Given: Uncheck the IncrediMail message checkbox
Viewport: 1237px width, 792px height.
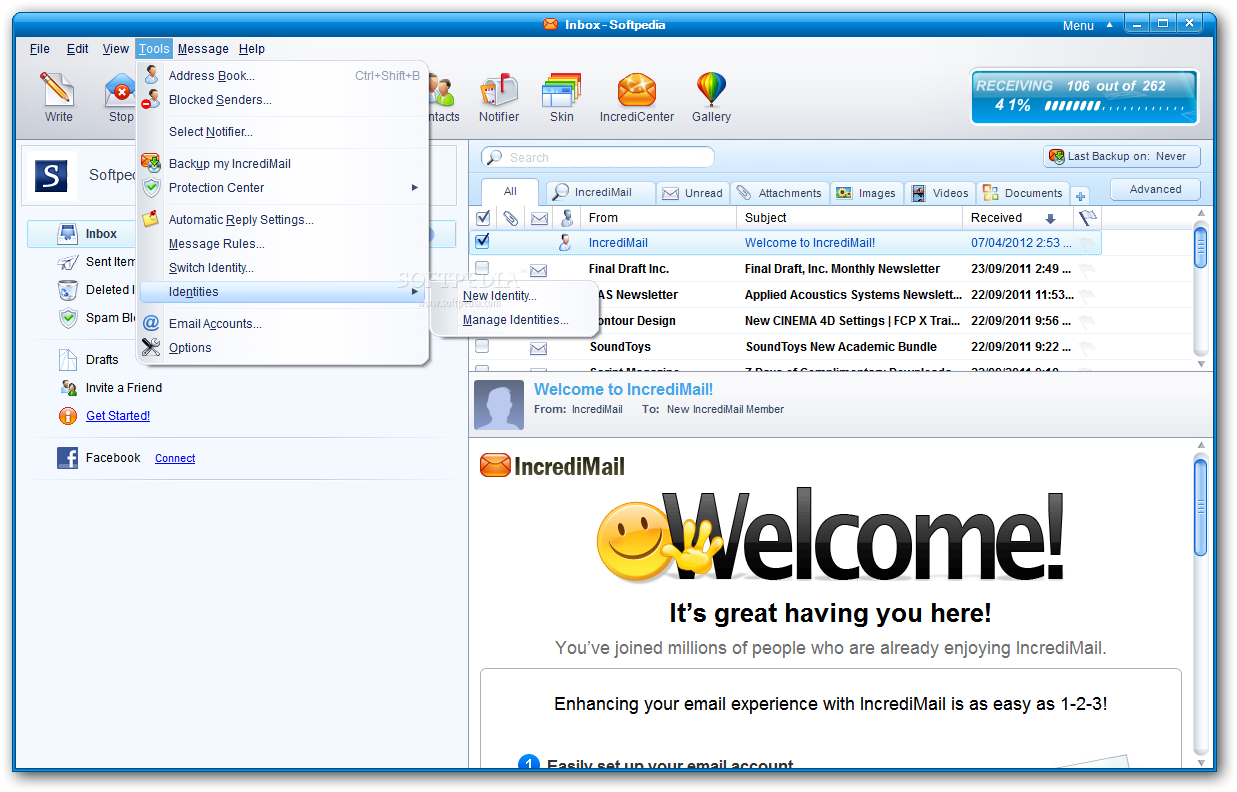Looking at the screenshot, I should click(482, 241).
